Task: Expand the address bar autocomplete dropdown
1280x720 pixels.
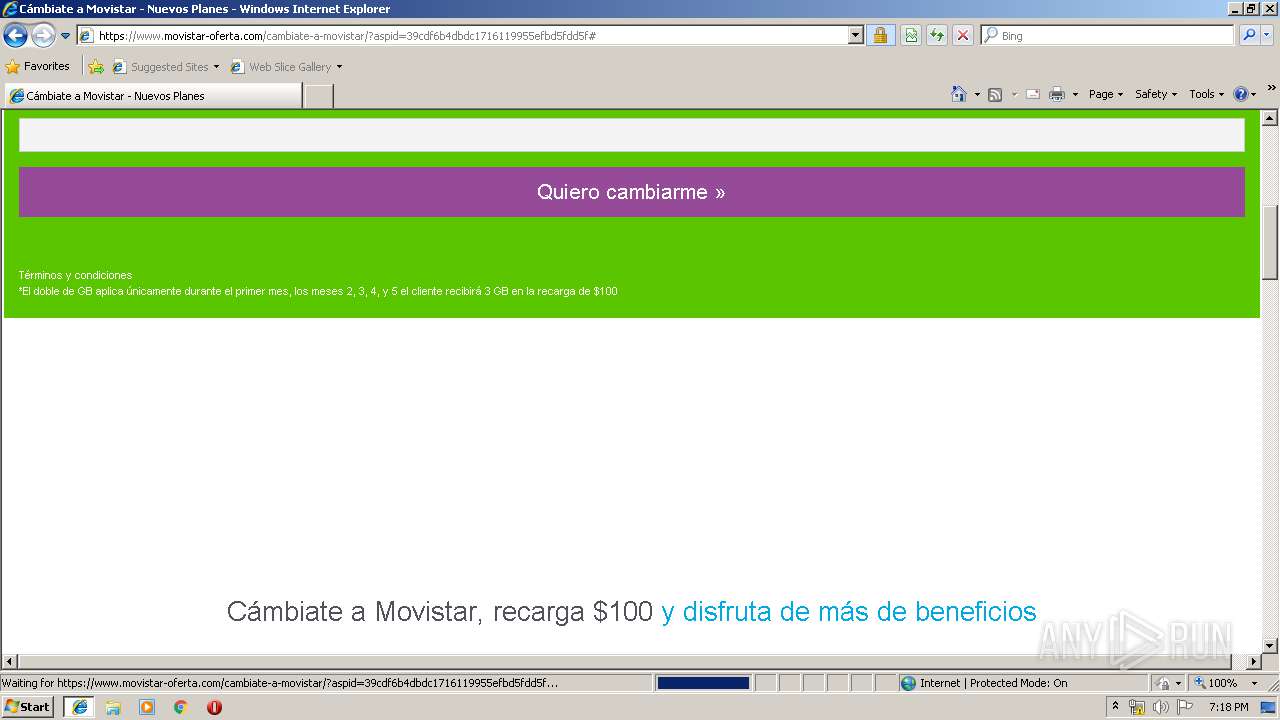Action: tap(855, 35)
